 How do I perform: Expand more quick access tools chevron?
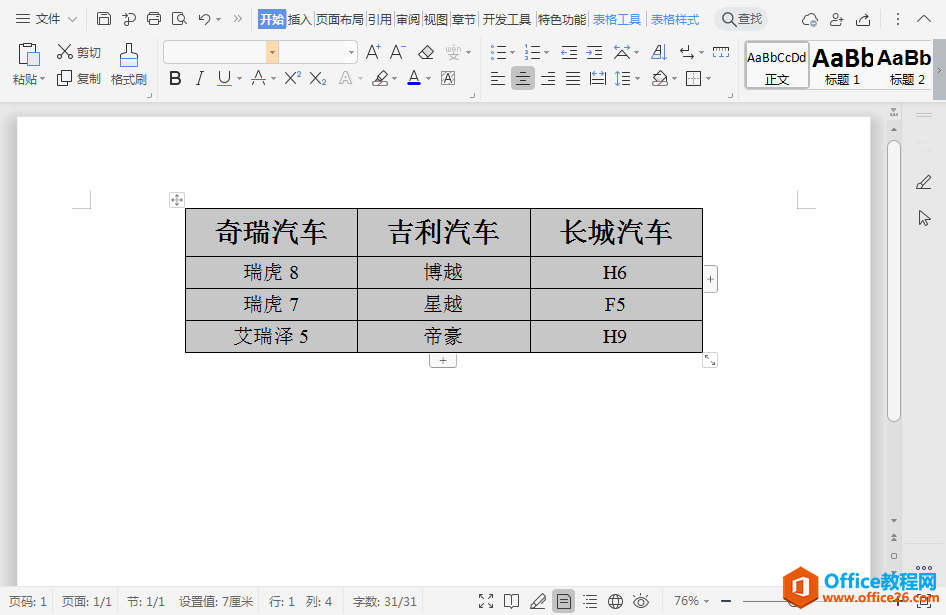click(238, 19)
